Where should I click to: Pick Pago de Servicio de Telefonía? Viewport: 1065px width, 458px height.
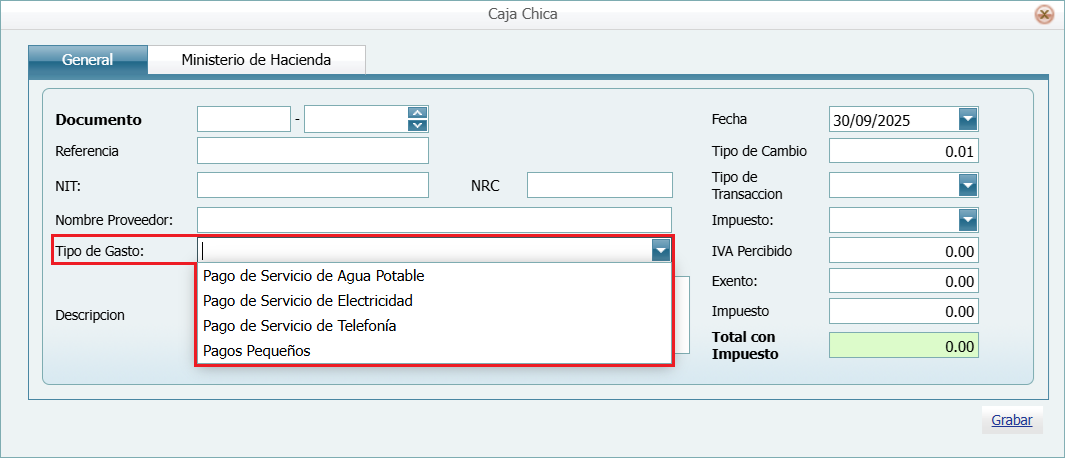coord(299,326)
